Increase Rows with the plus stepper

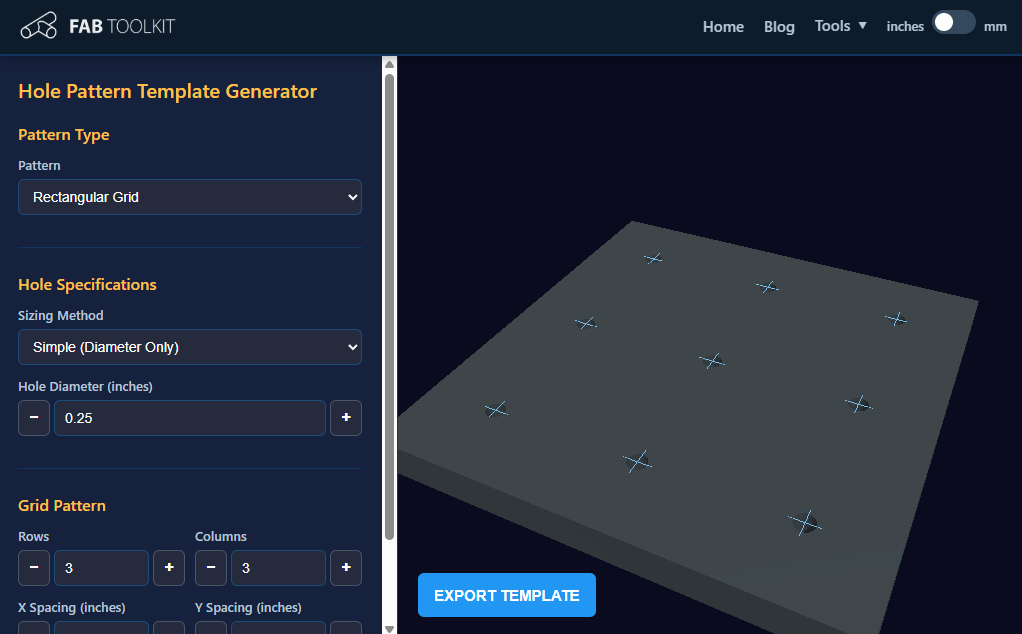(168, 567)
